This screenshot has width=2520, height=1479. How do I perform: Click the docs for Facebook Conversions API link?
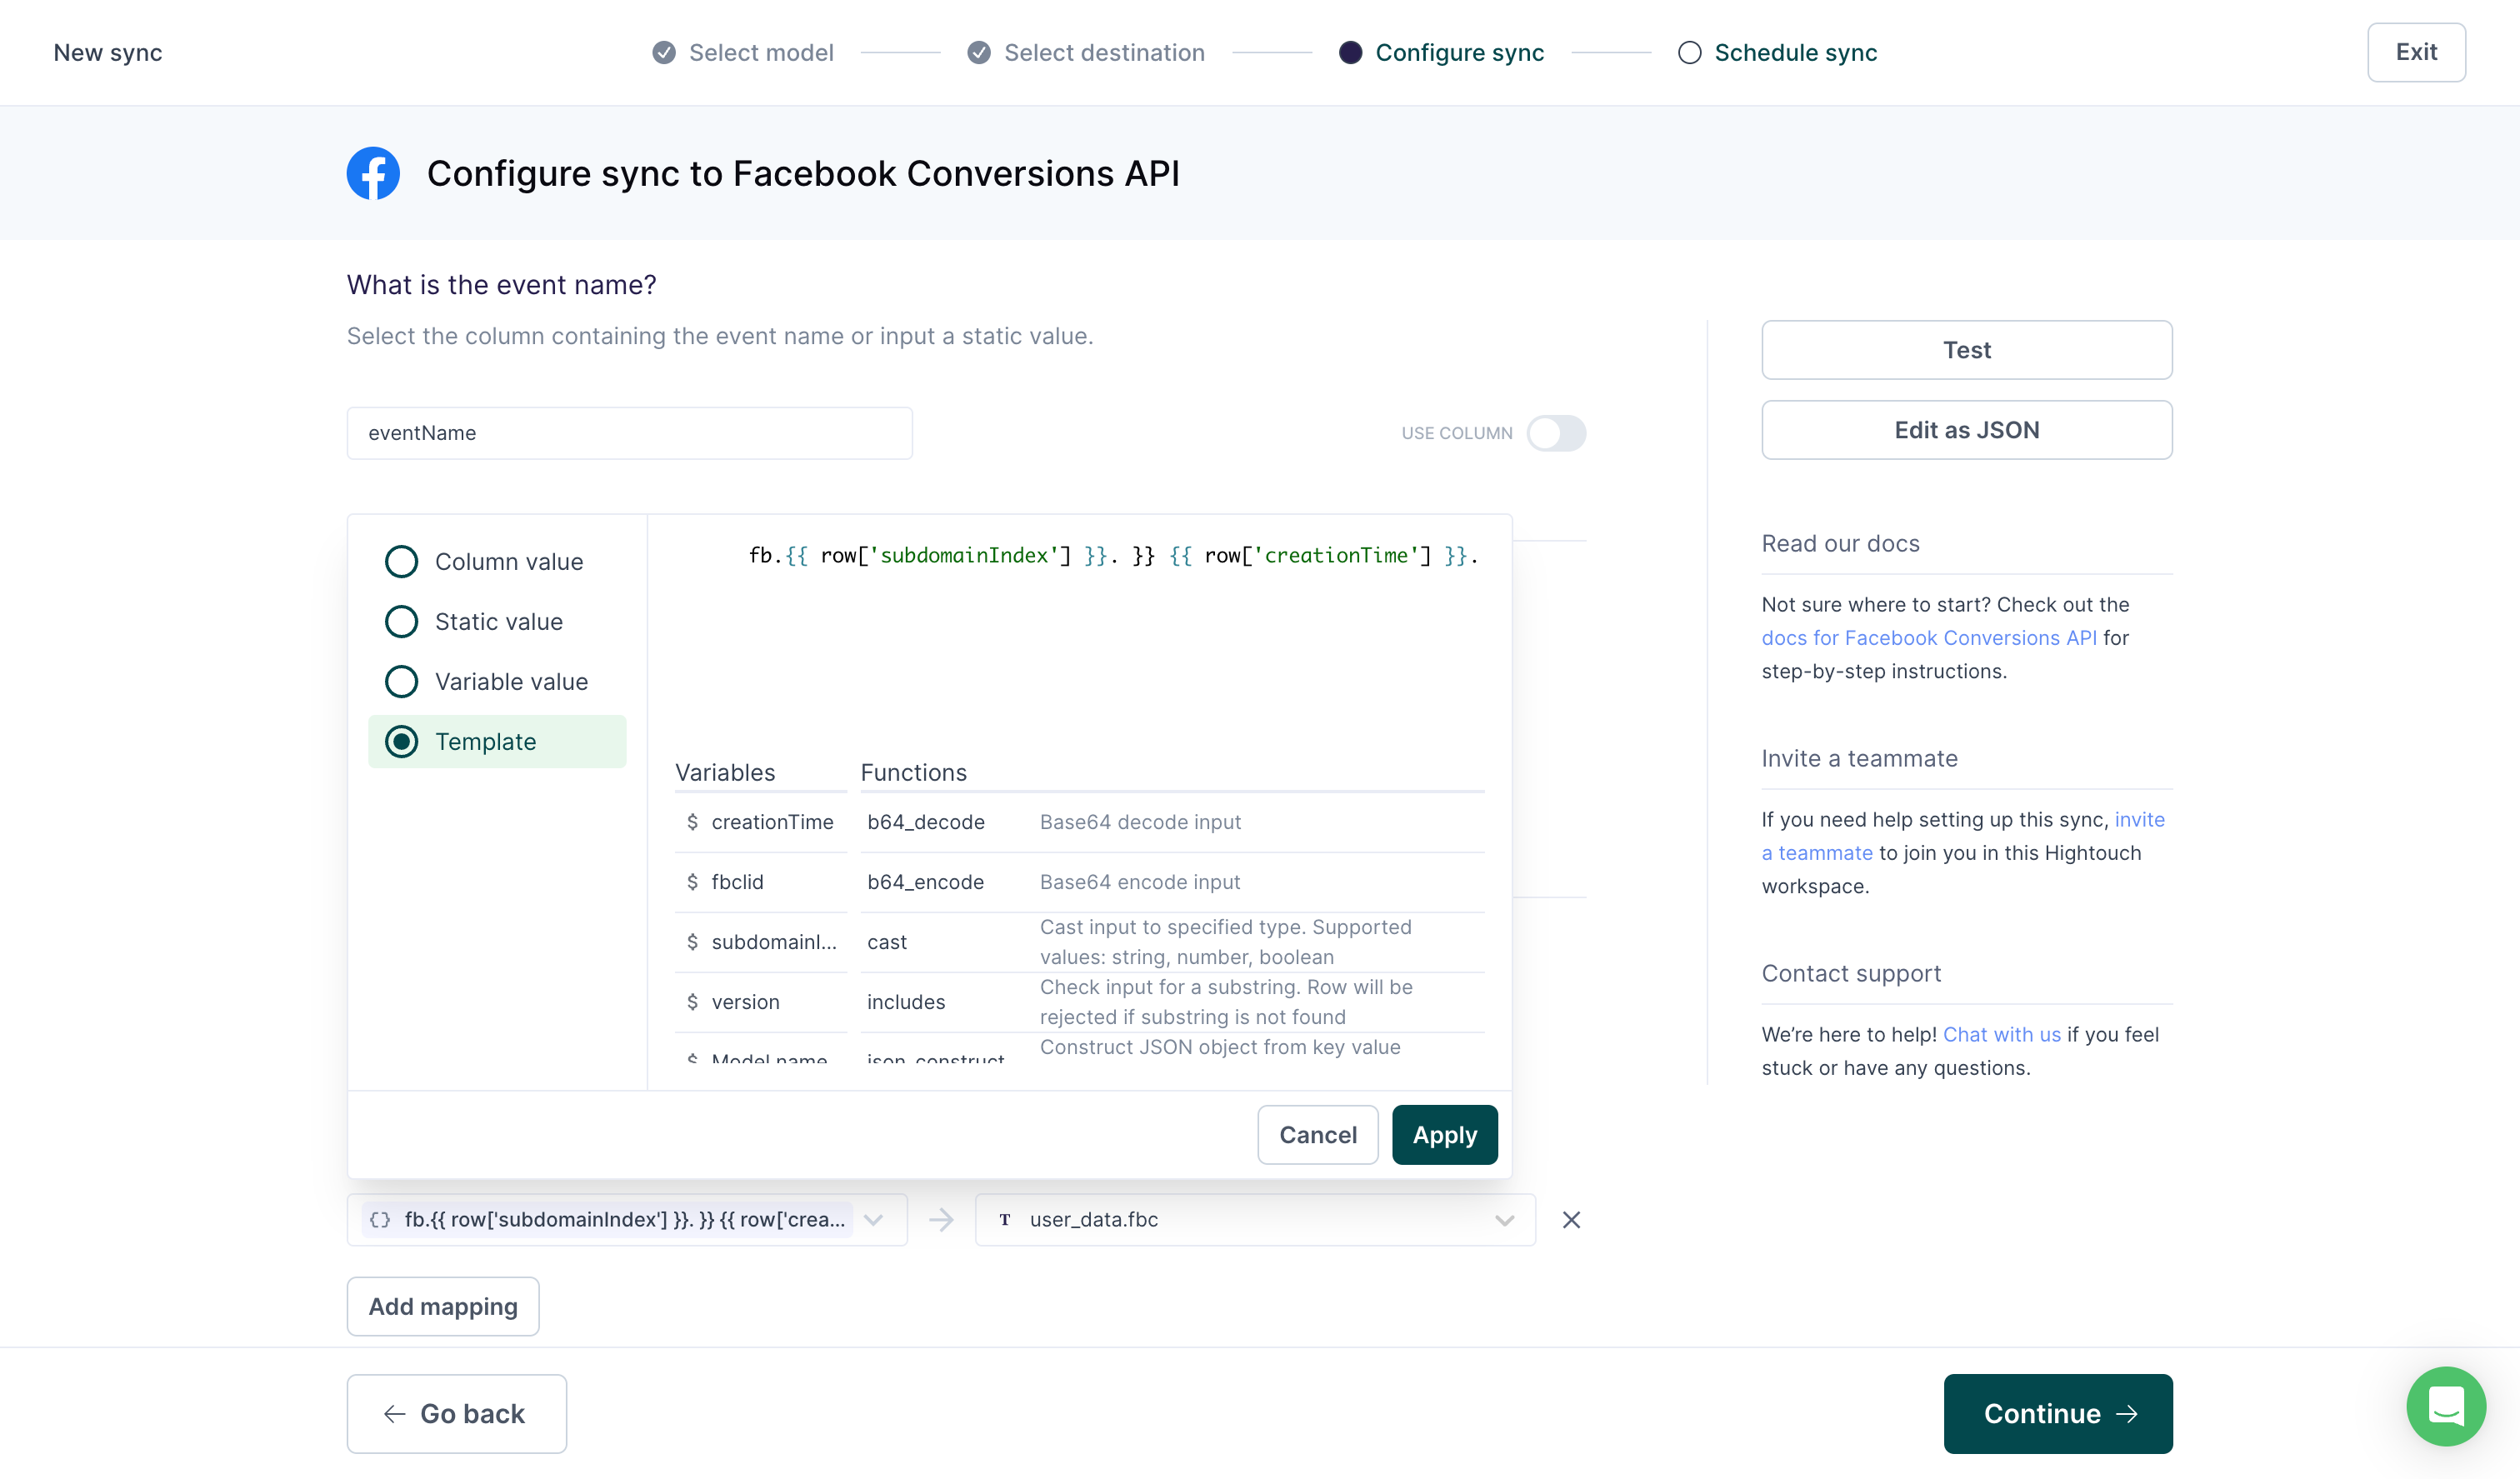coord(1927,637)
